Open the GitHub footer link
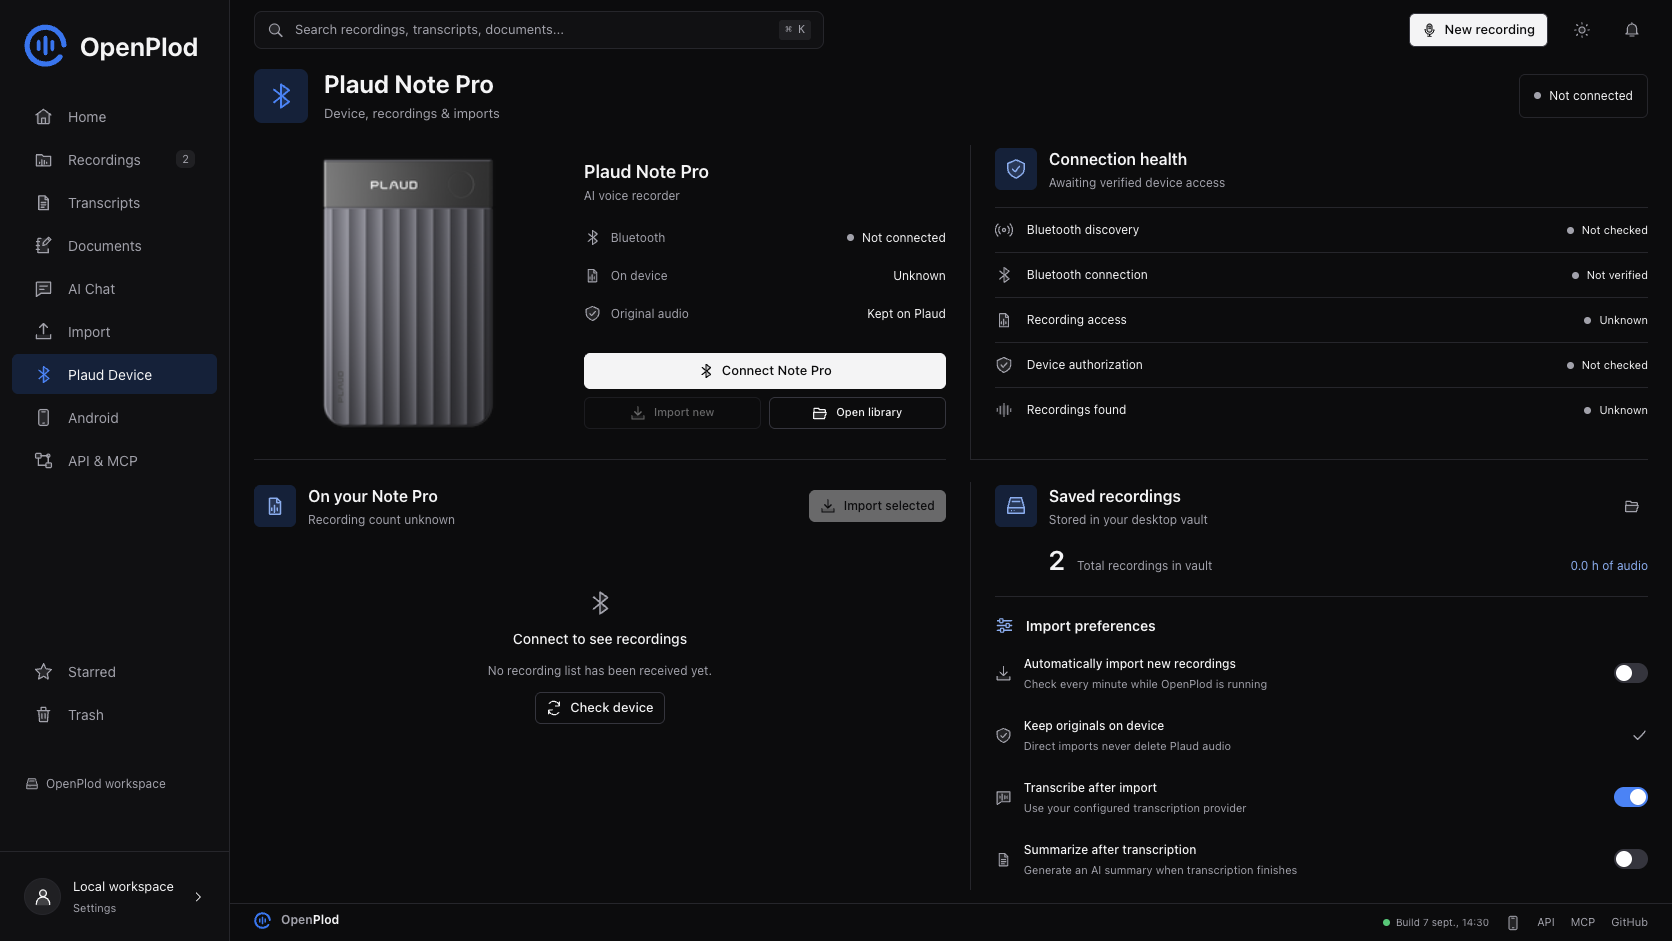 (1629, 922)
